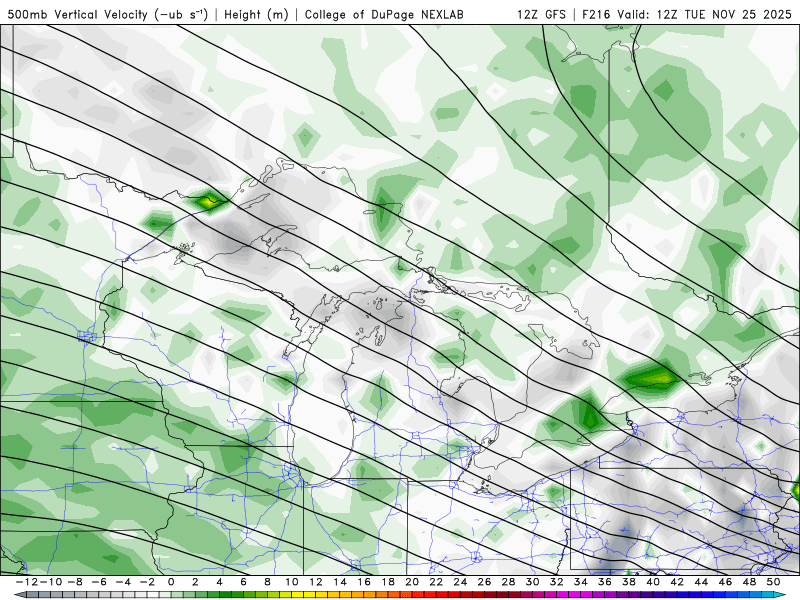800x600 pixels.
Task: Click the 0 value on color scale
Action: point(171,582)
